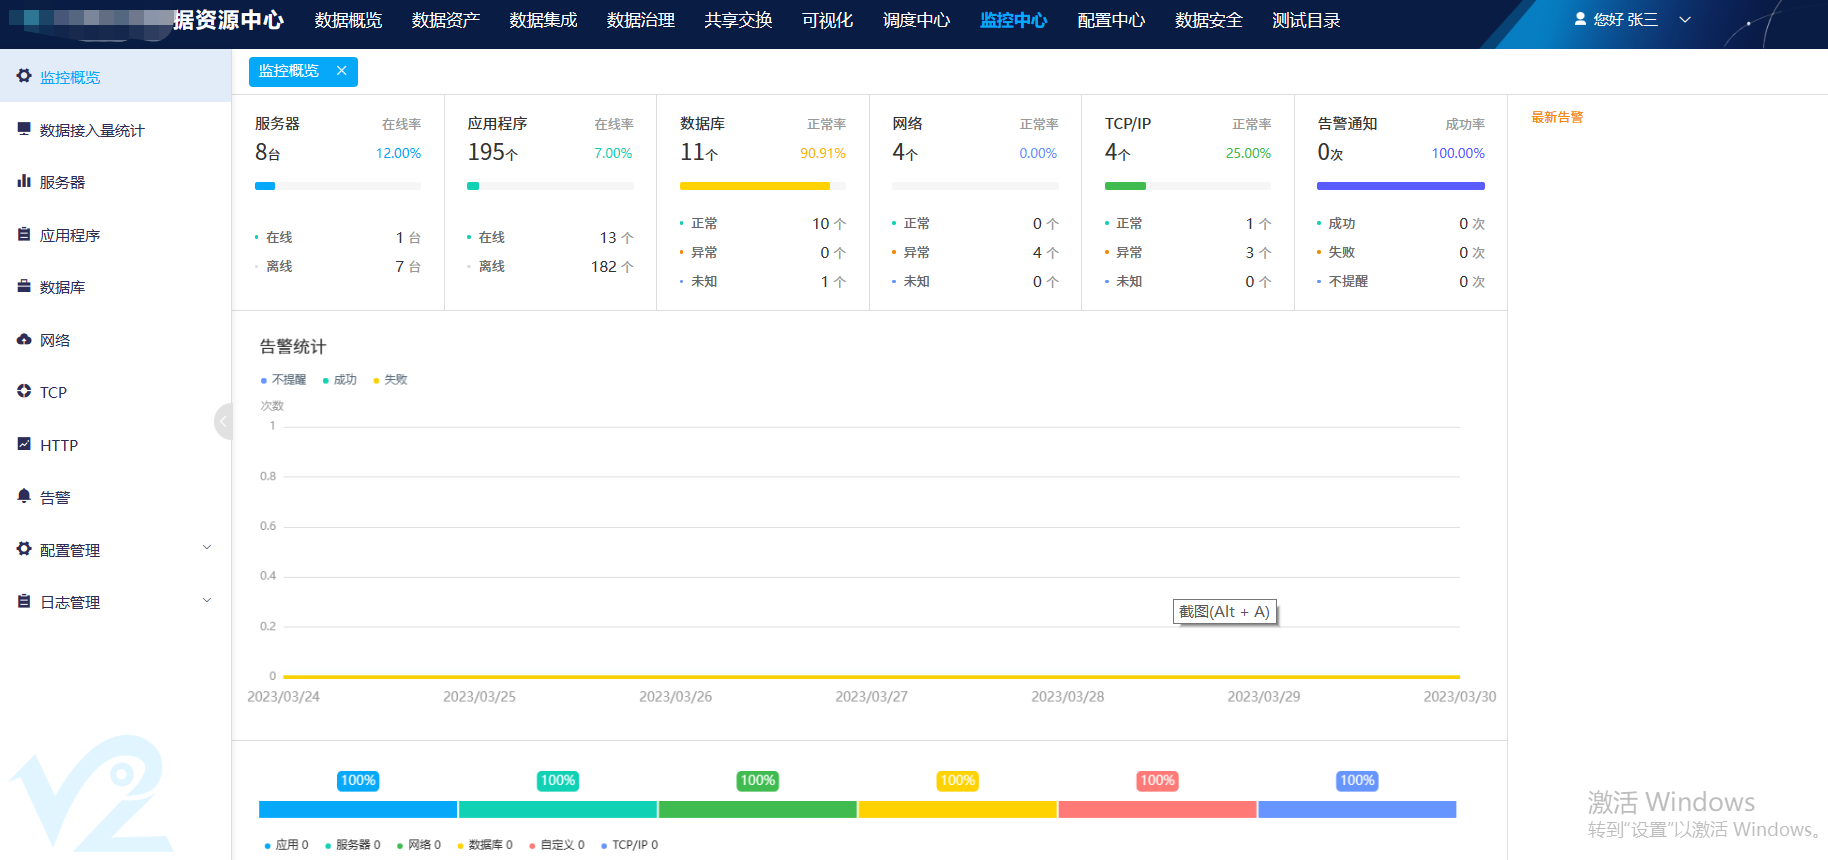
Task: Toggle the 不提醒 legend in 告警统计
Action: pyautogui.click(x=284, y=380)
